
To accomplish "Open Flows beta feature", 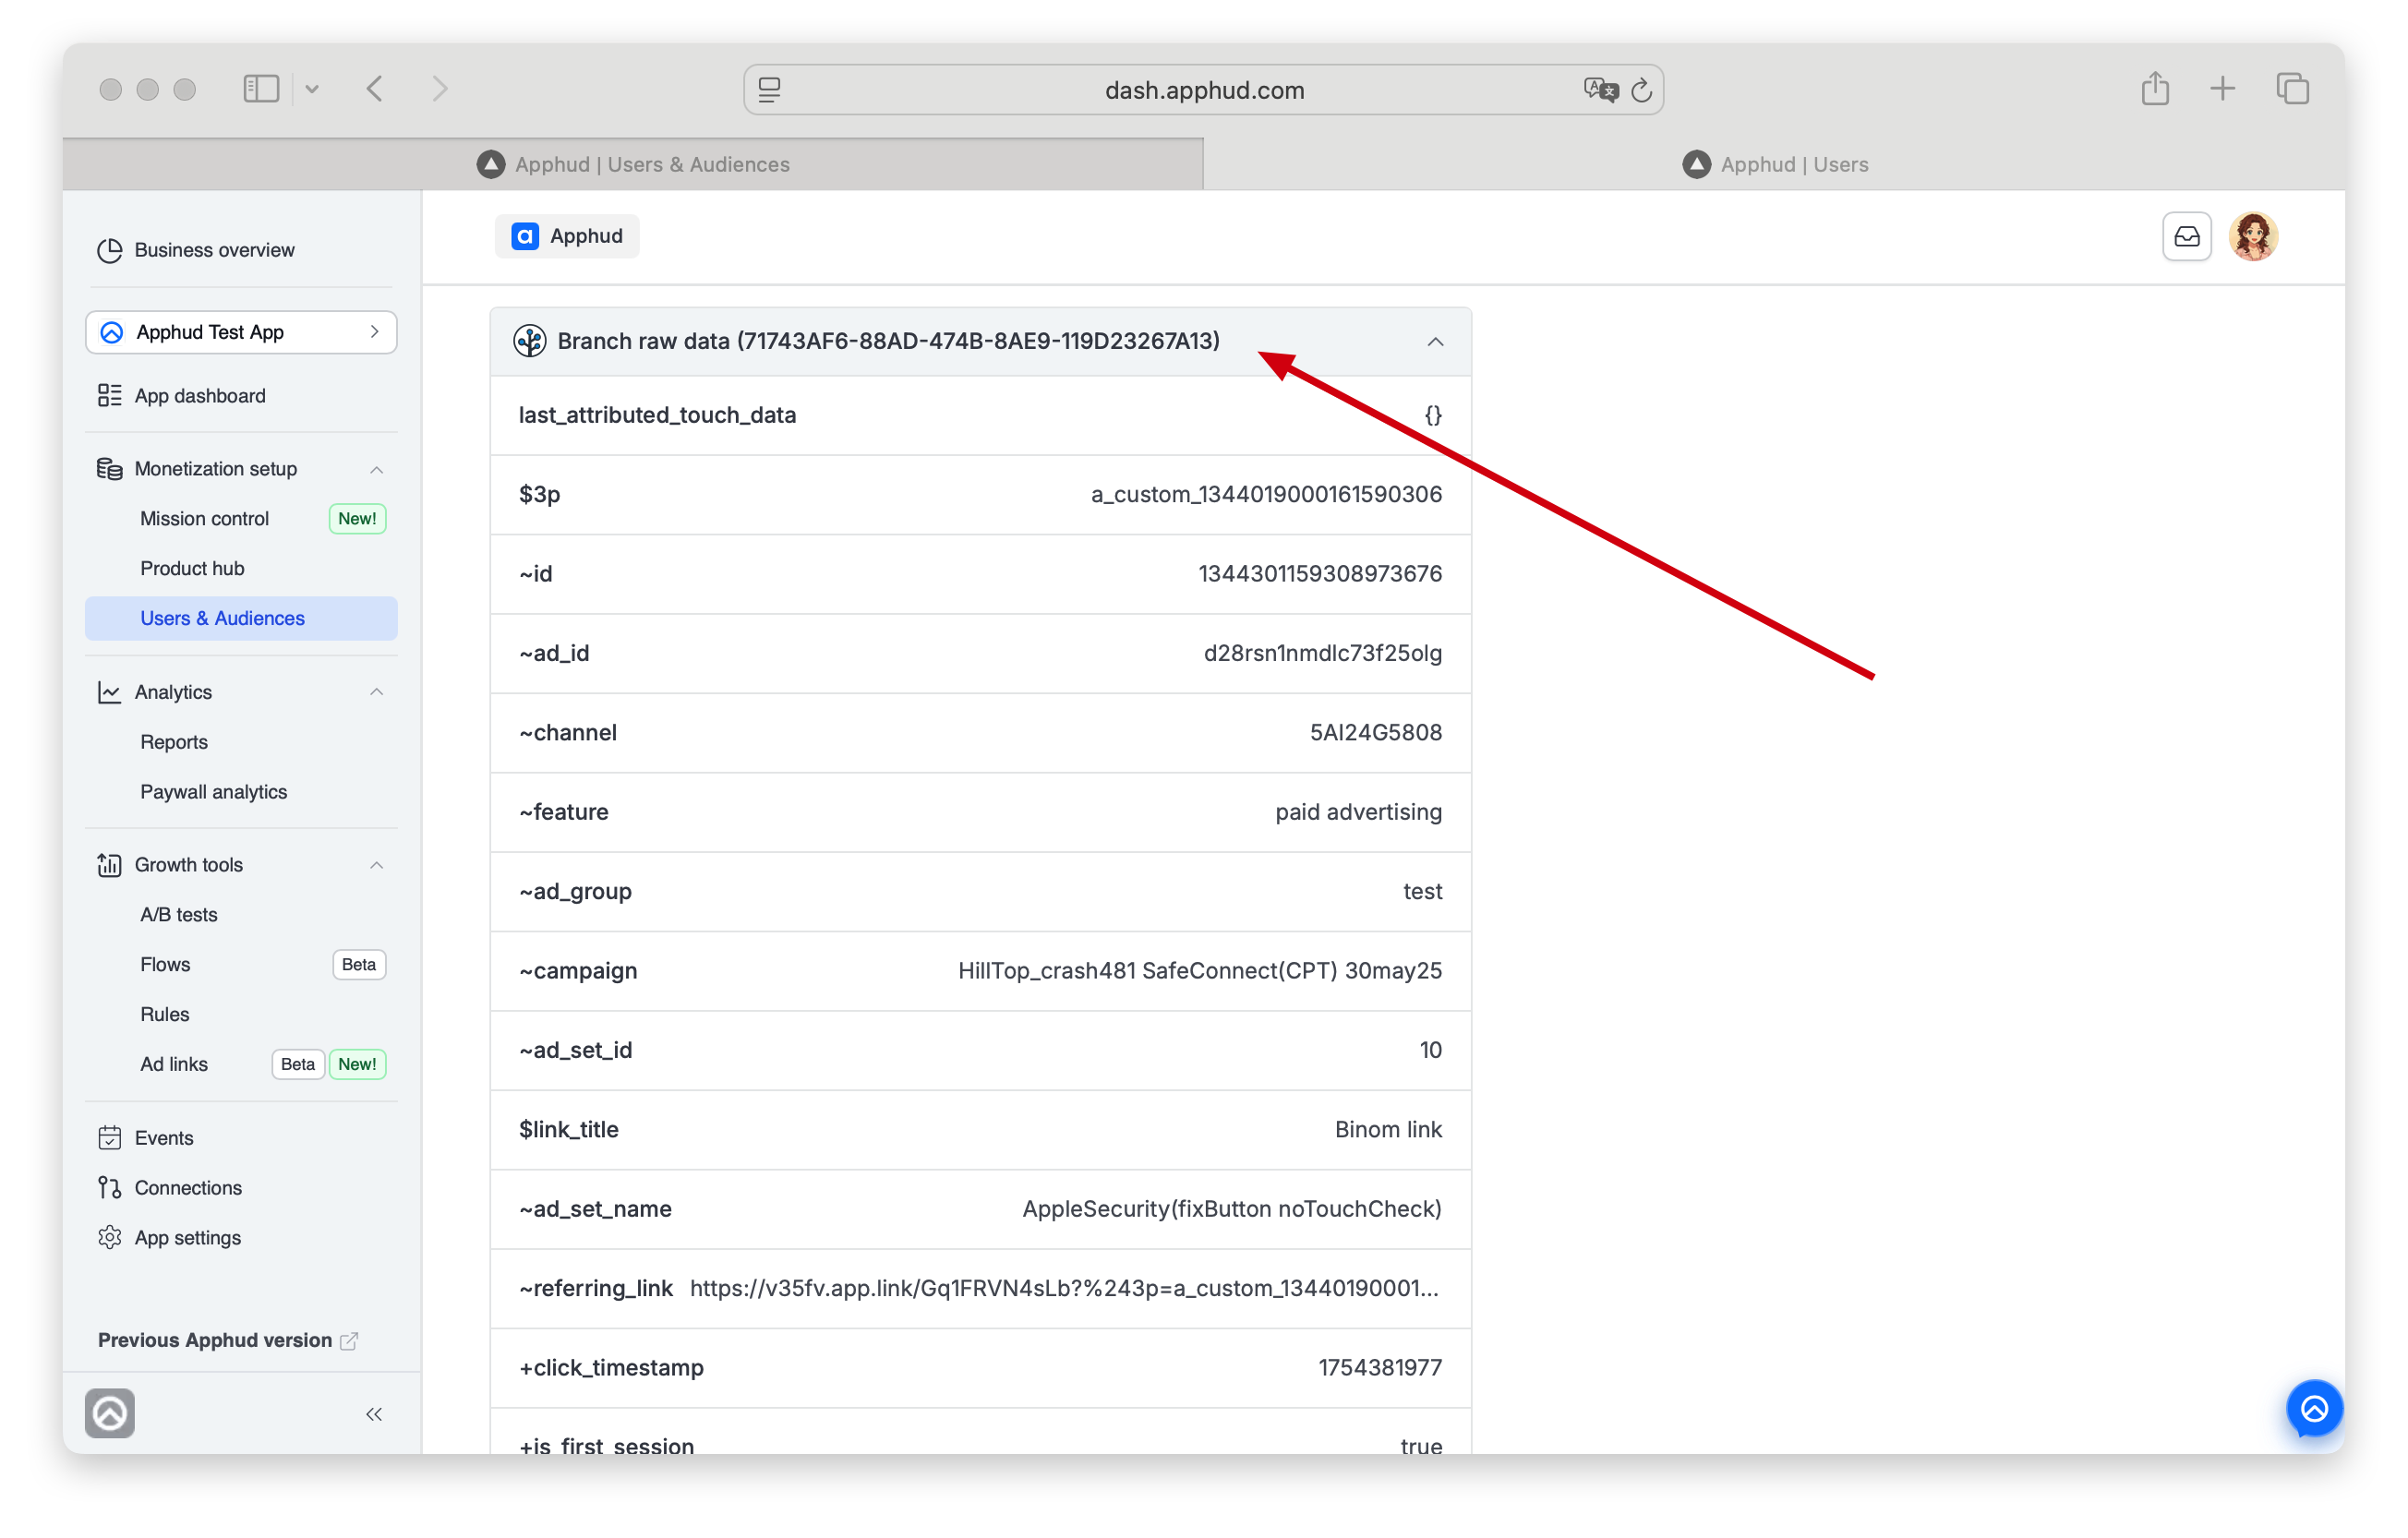I will [x=165, y=965].
